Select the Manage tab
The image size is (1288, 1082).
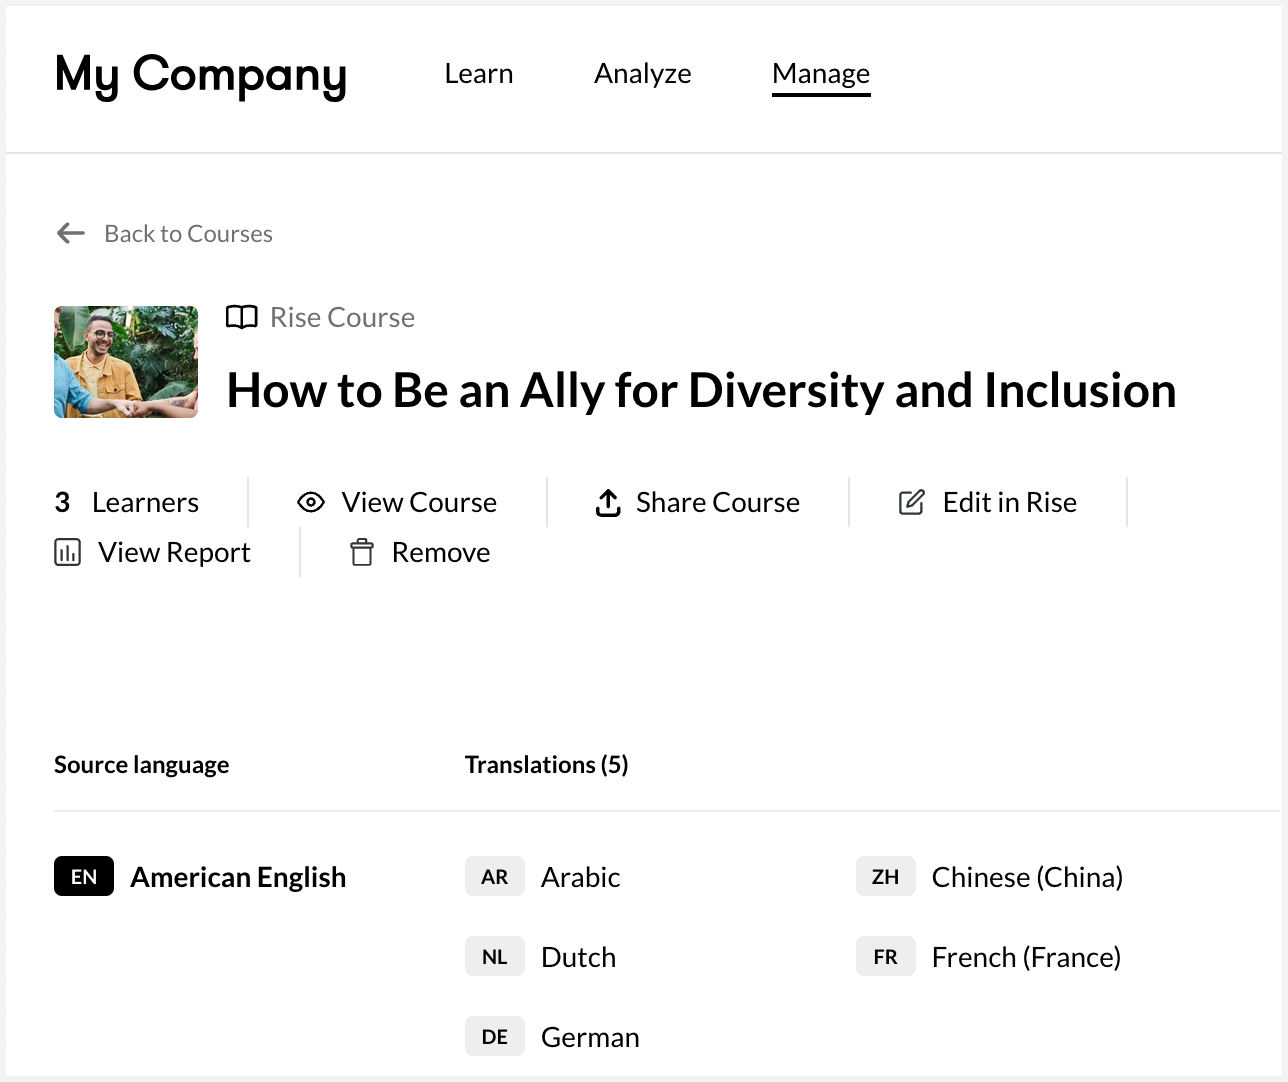point(820,73)
